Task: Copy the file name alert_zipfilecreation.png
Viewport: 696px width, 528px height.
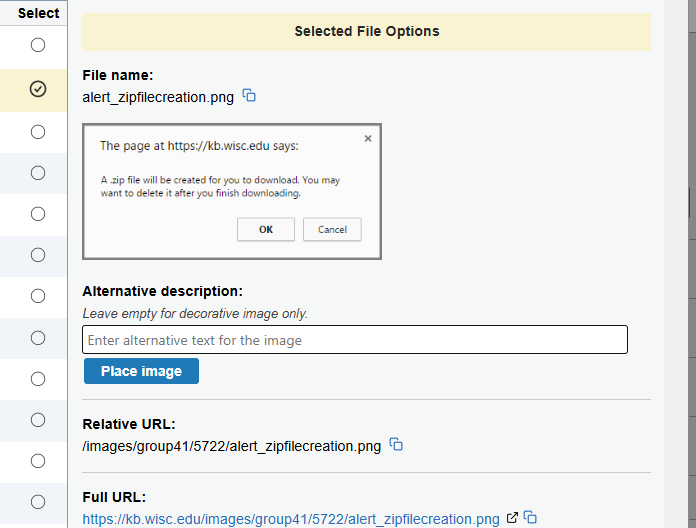Action: tap(250, 96)
